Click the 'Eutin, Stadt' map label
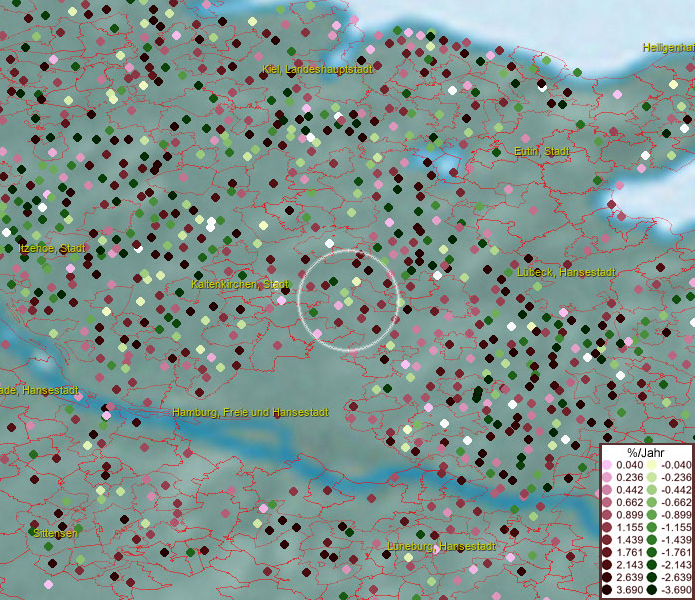Image resolution: width=695 pixels, height=600 pixels. click(x=542, y=152)
